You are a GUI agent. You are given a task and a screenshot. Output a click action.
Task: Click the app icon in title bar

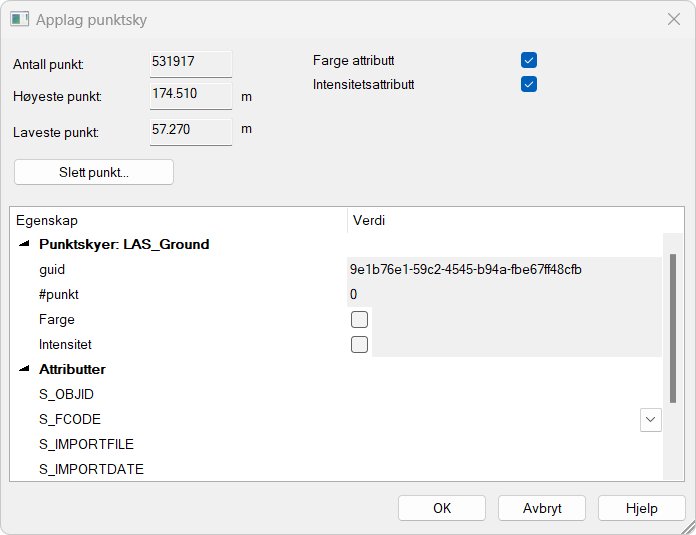pyautogui.click(x=19, y=19)
